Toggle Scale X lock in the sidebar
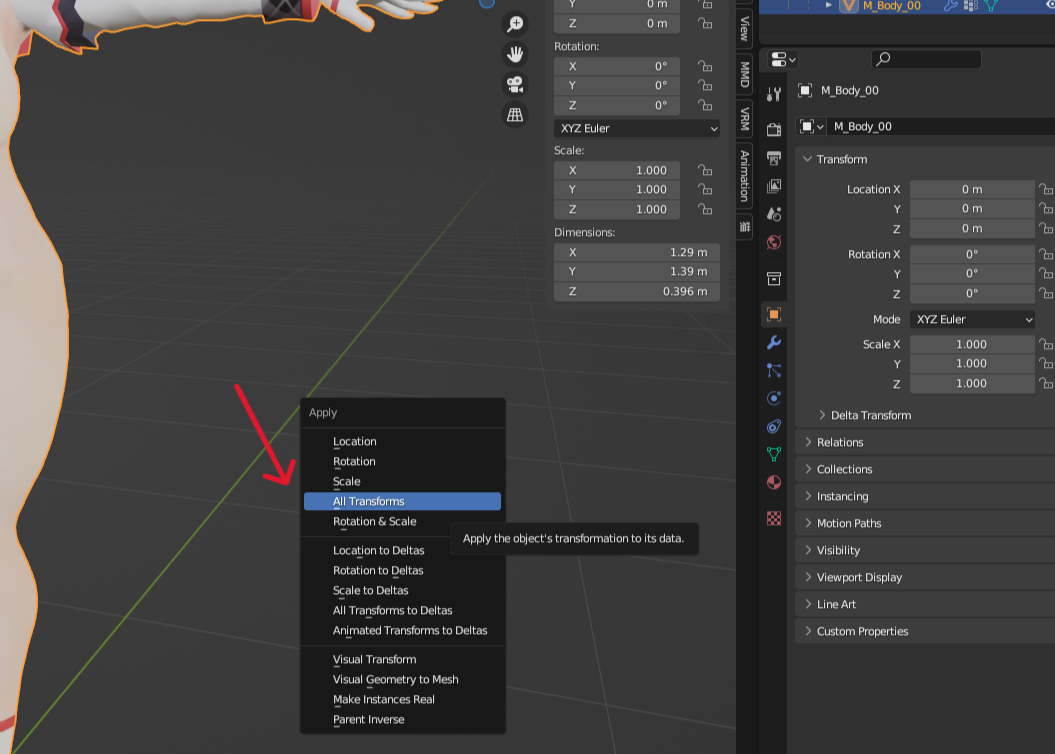 tap(705, 170)
